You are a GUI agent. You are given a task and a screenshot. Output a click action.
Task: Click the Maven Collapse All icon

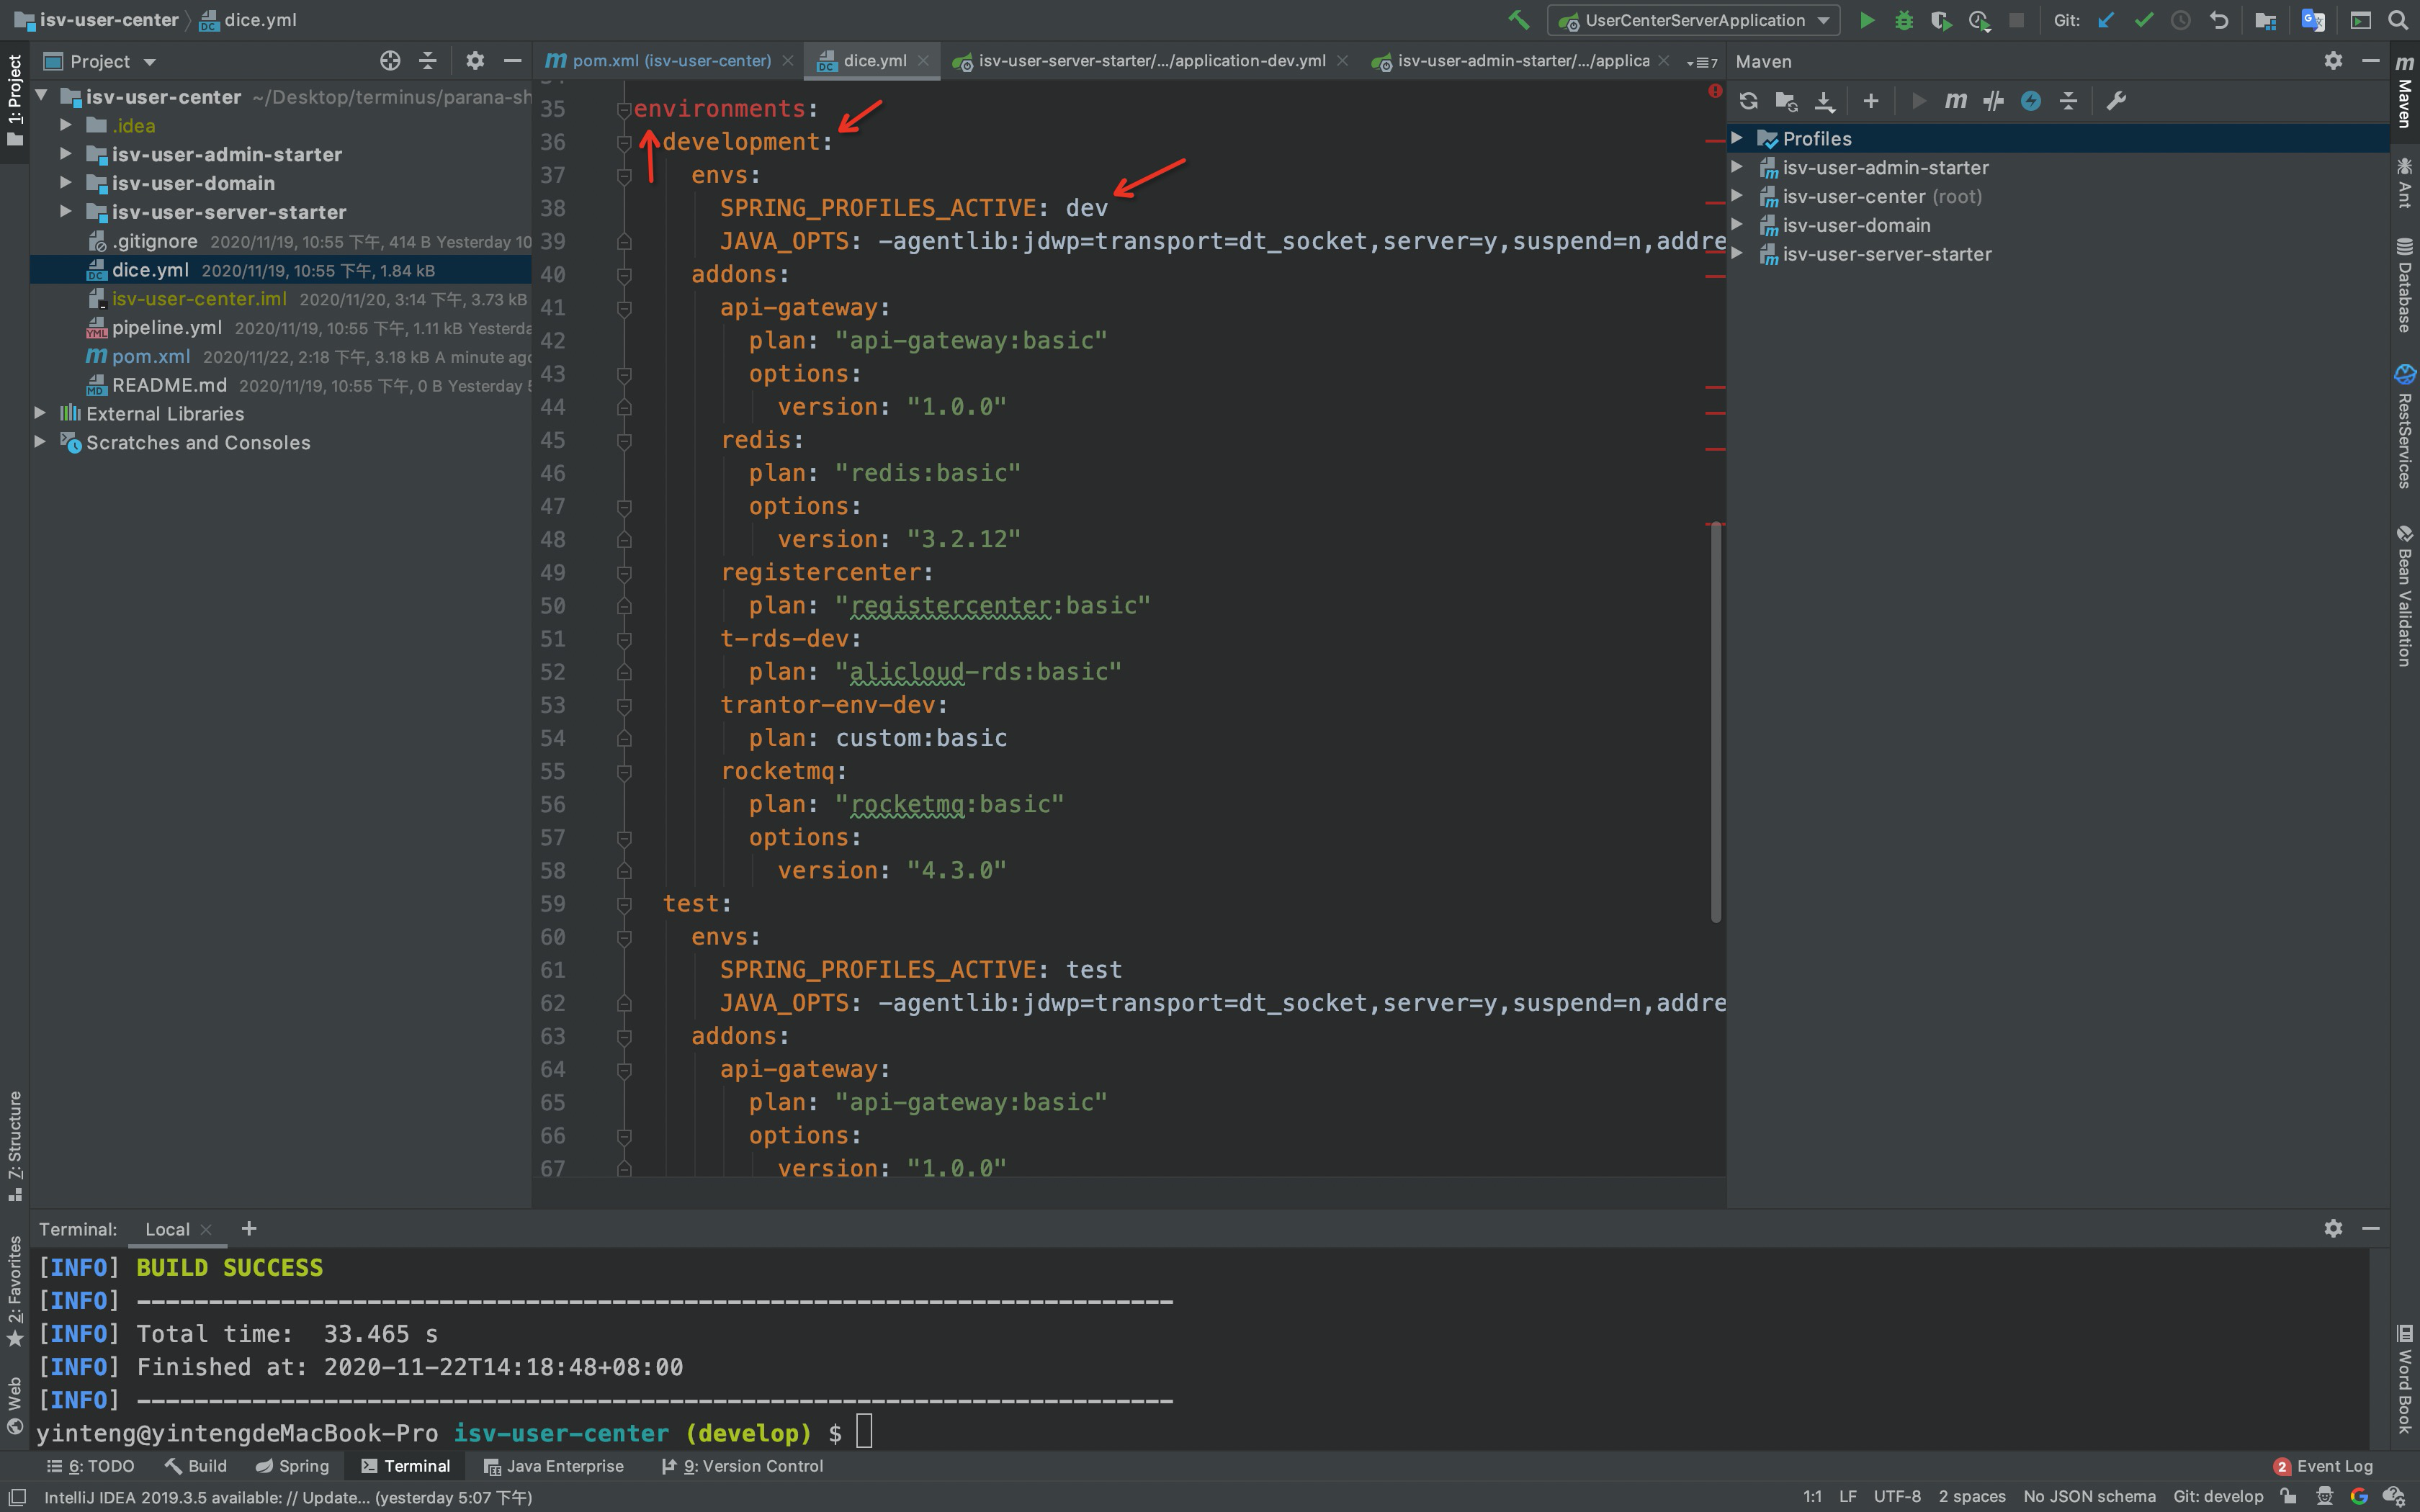click(2068, 101)
